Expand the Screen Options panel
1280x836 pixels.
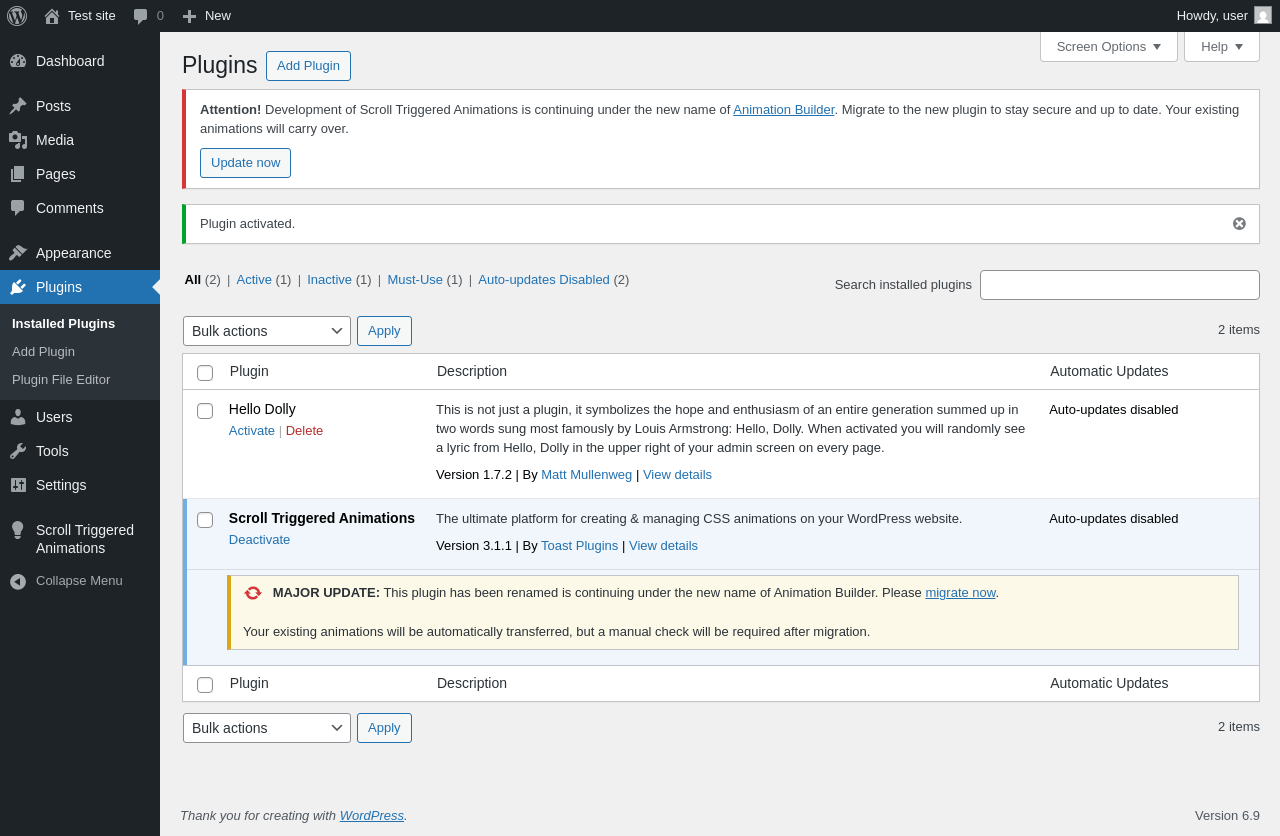point(1108,46)
